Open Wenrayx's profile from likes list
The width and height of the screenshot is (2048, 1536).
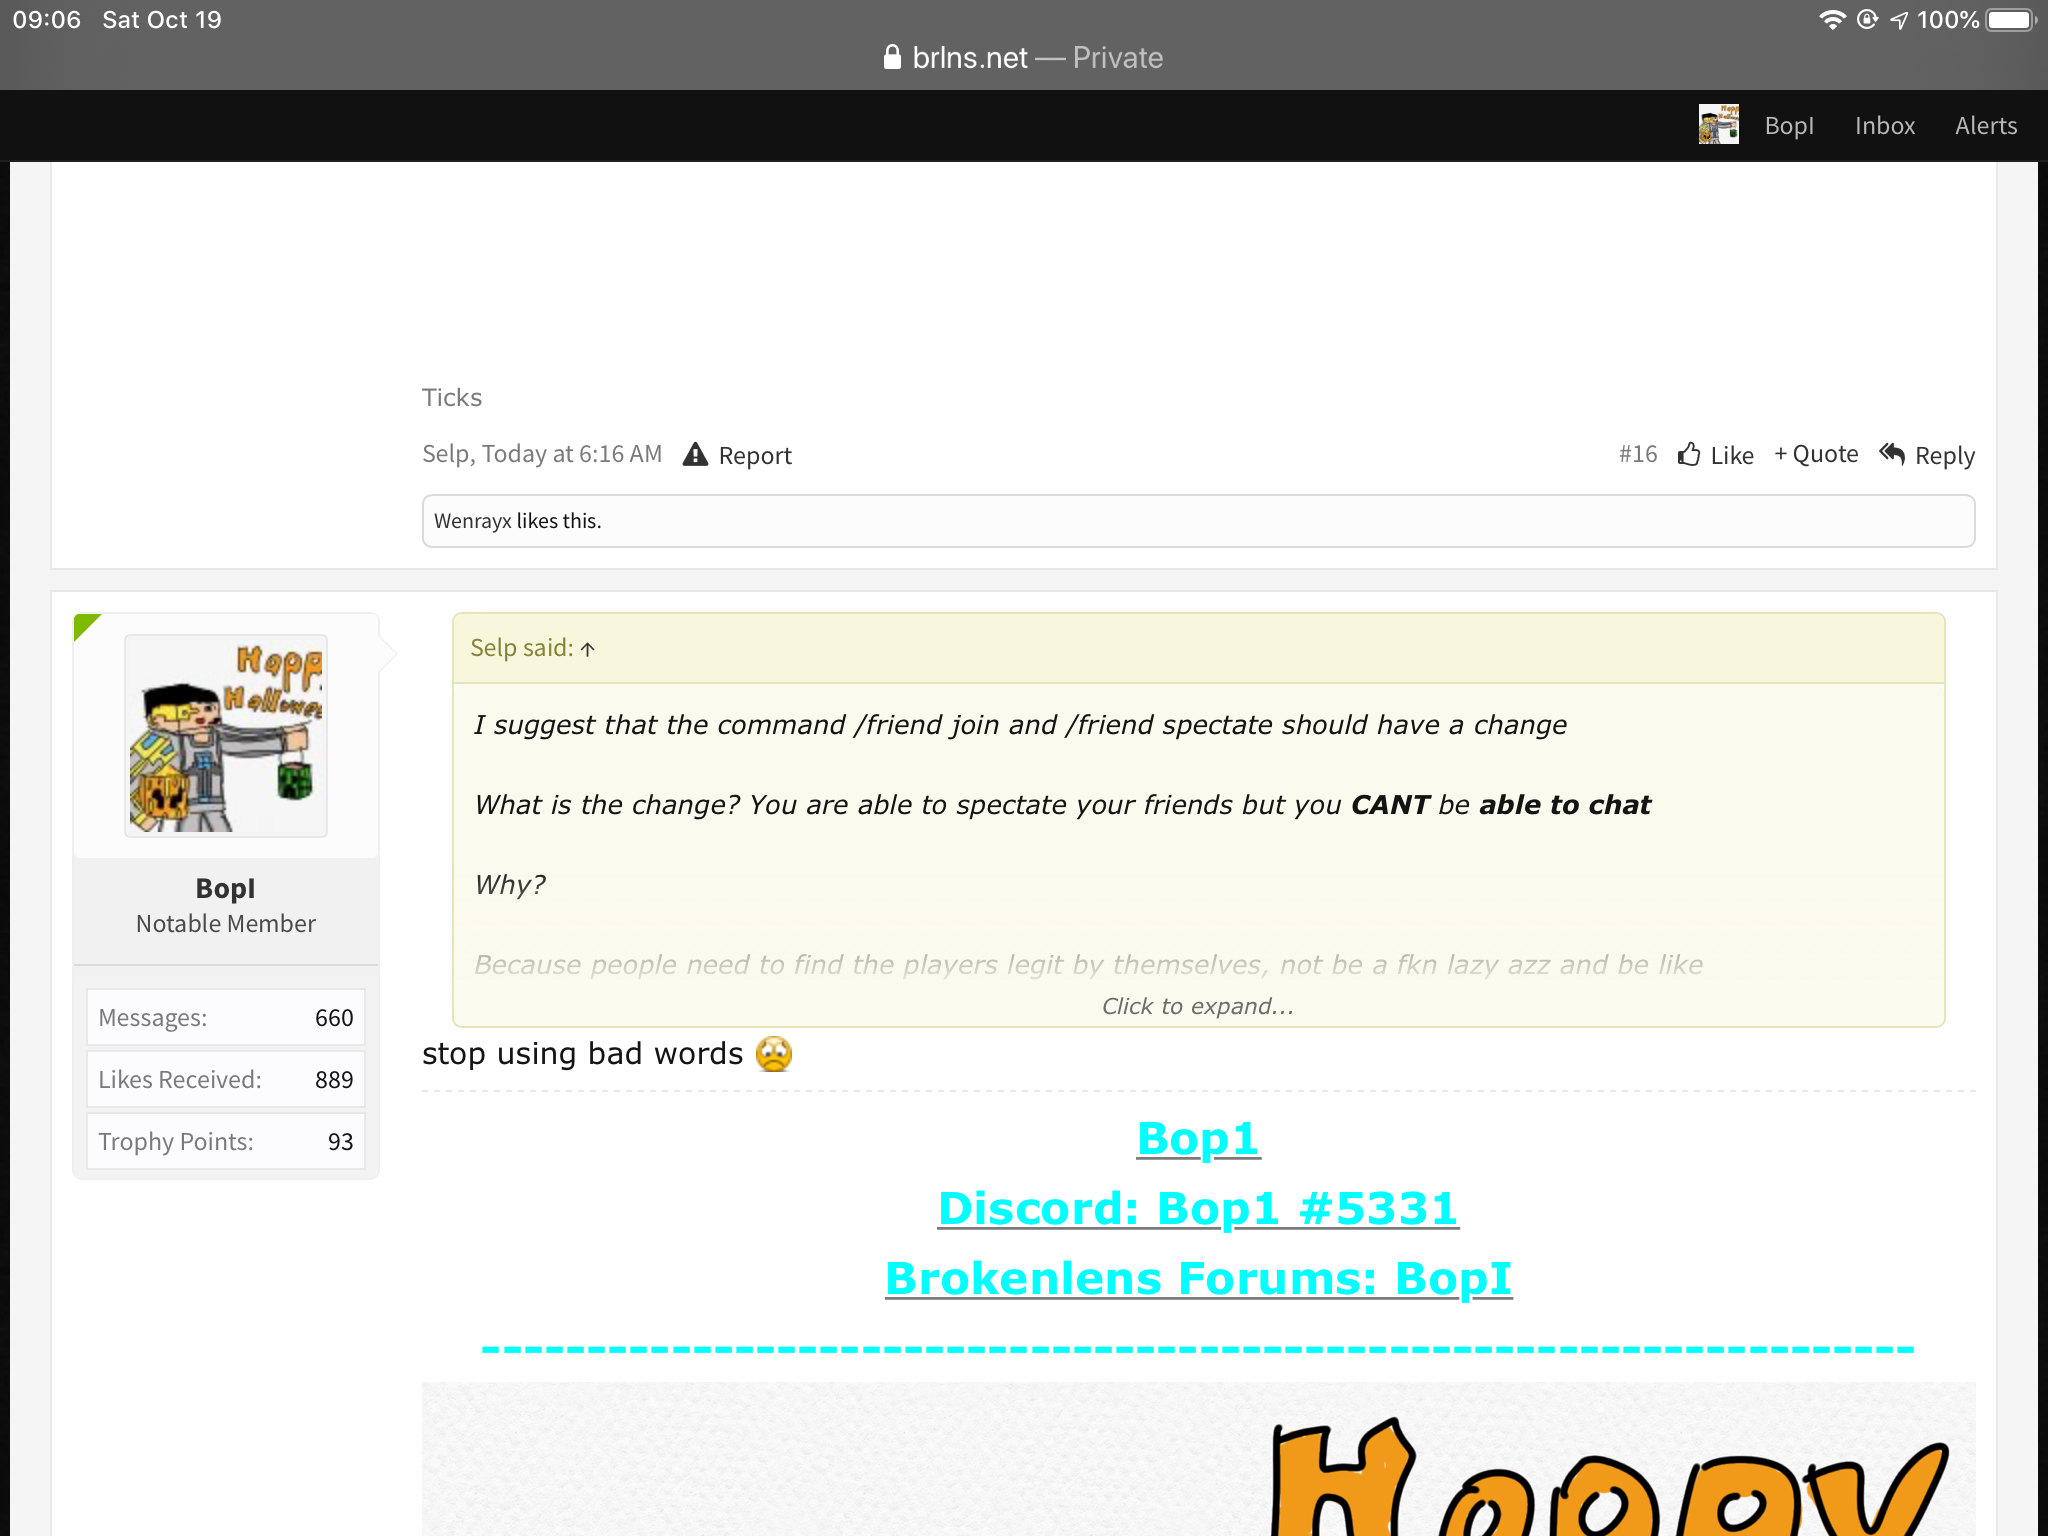click(x=472, y=521)
